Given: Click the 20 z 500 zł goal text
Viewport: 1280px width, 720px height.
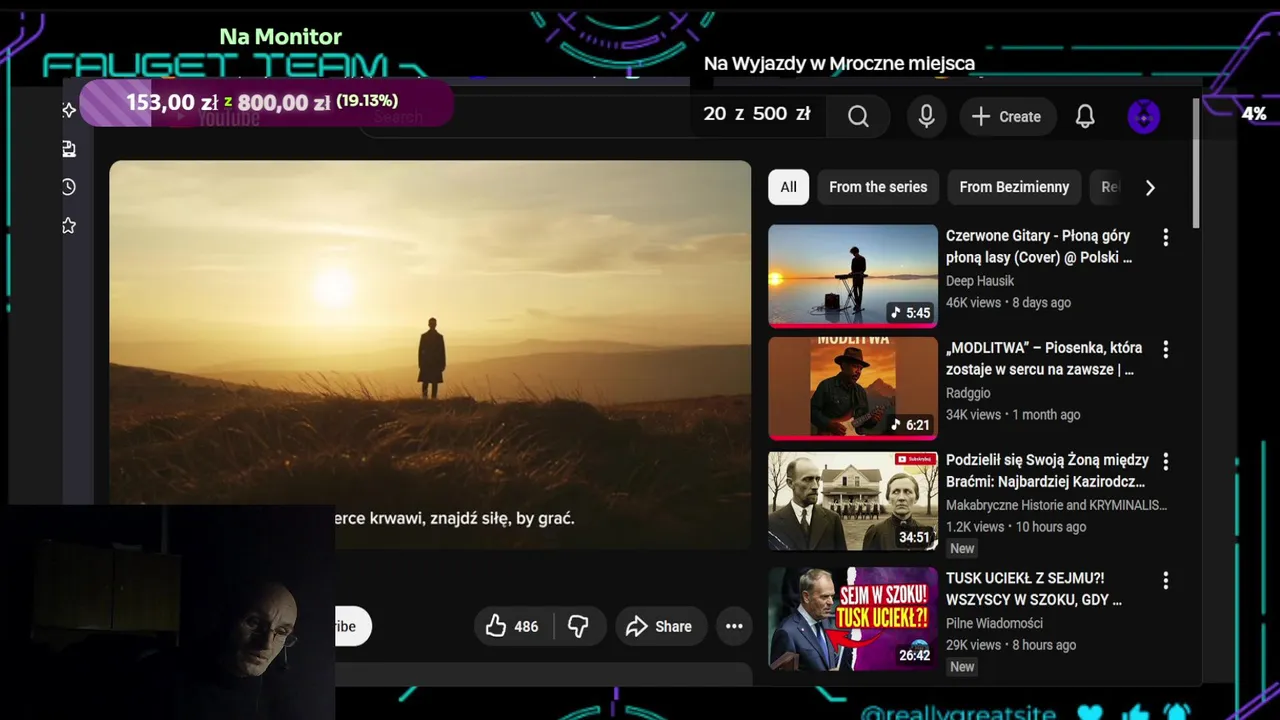Looking at the screenshot, I should click(757, 114).
